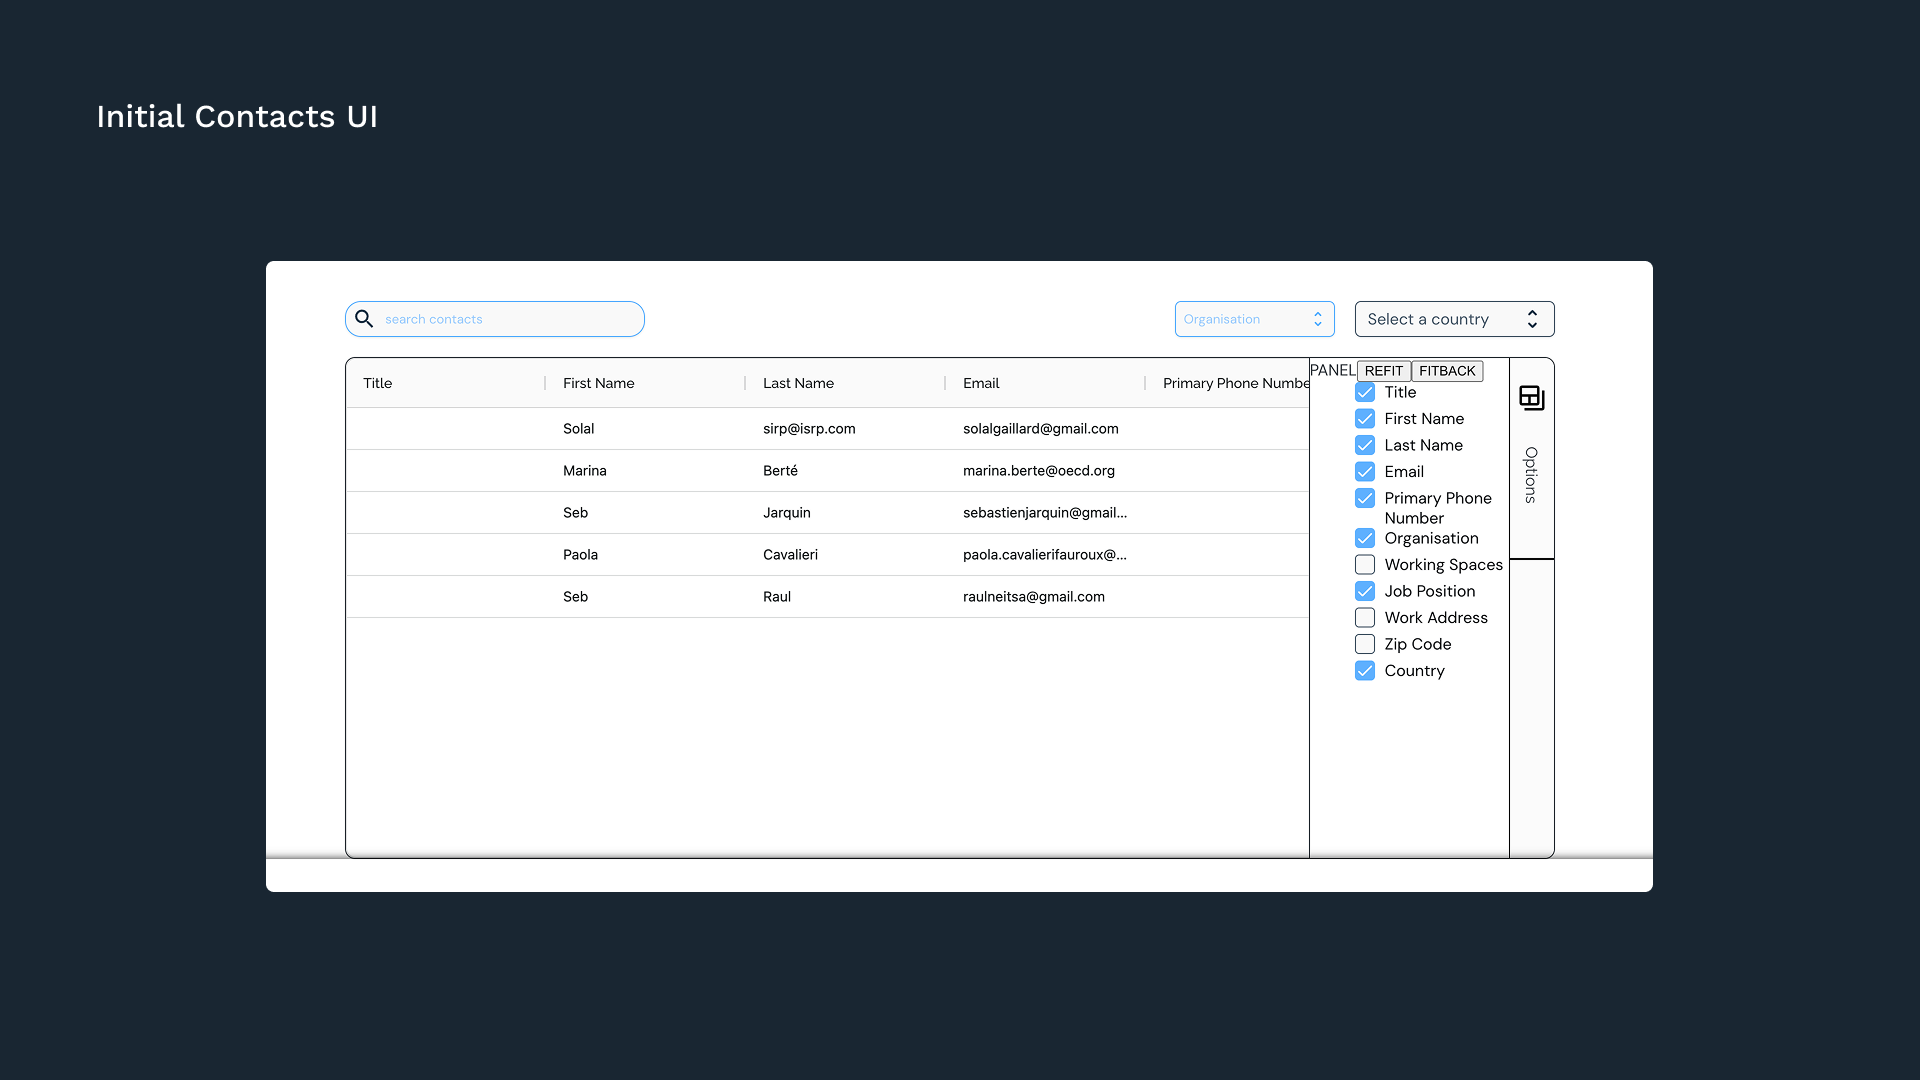Click the search magnifier icon
The image size is (1920, 1080).
[x=364, y=319]
